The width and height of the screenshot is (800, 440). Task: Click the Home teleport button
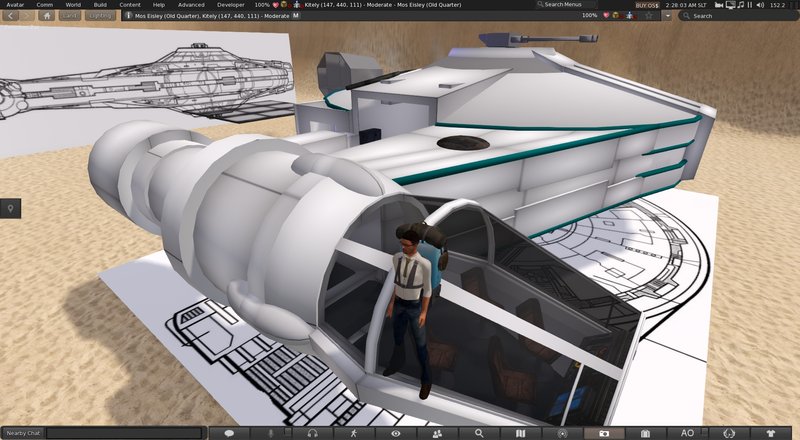(46, 16)
